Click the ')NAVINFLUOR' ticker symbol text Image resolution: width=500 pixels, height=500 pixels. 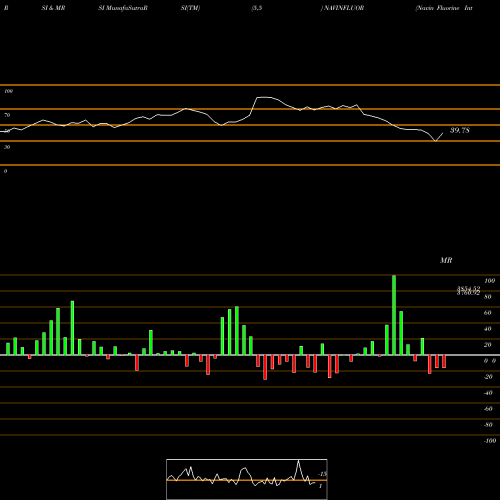[342, 8]
